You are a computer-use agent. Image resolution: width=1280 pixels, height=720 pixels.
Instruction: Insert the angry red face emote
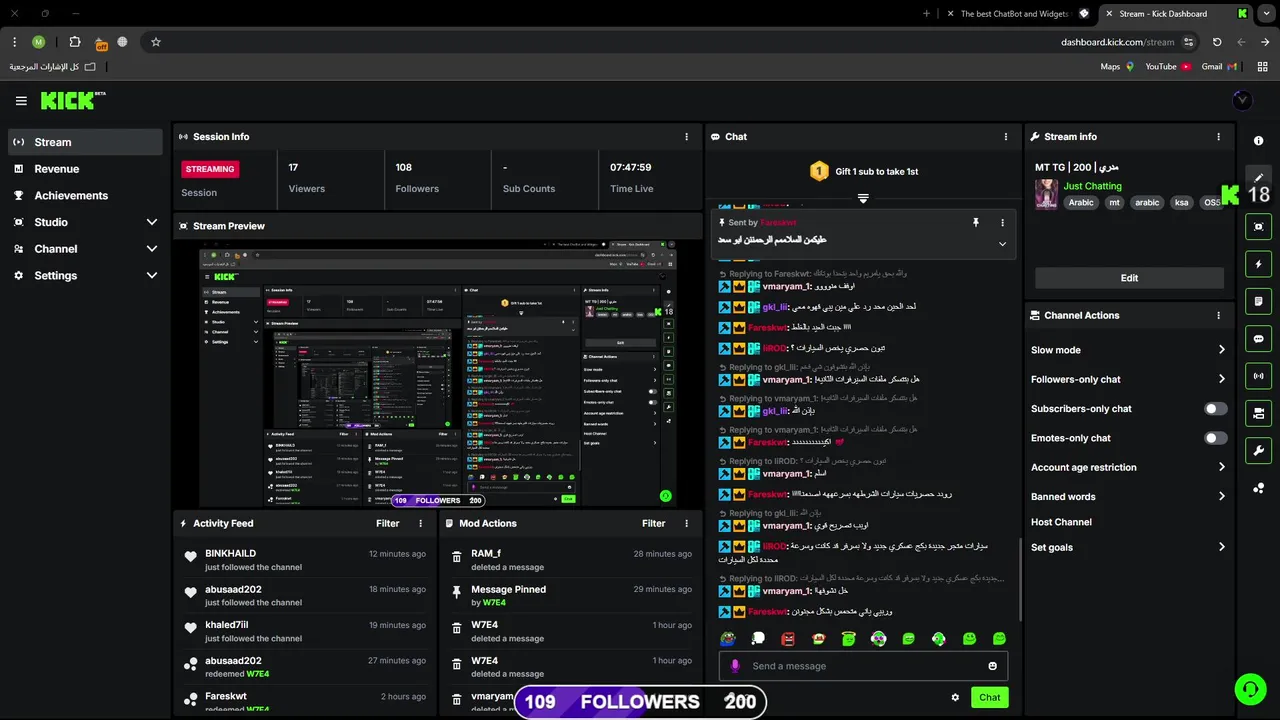coord(788,639)
